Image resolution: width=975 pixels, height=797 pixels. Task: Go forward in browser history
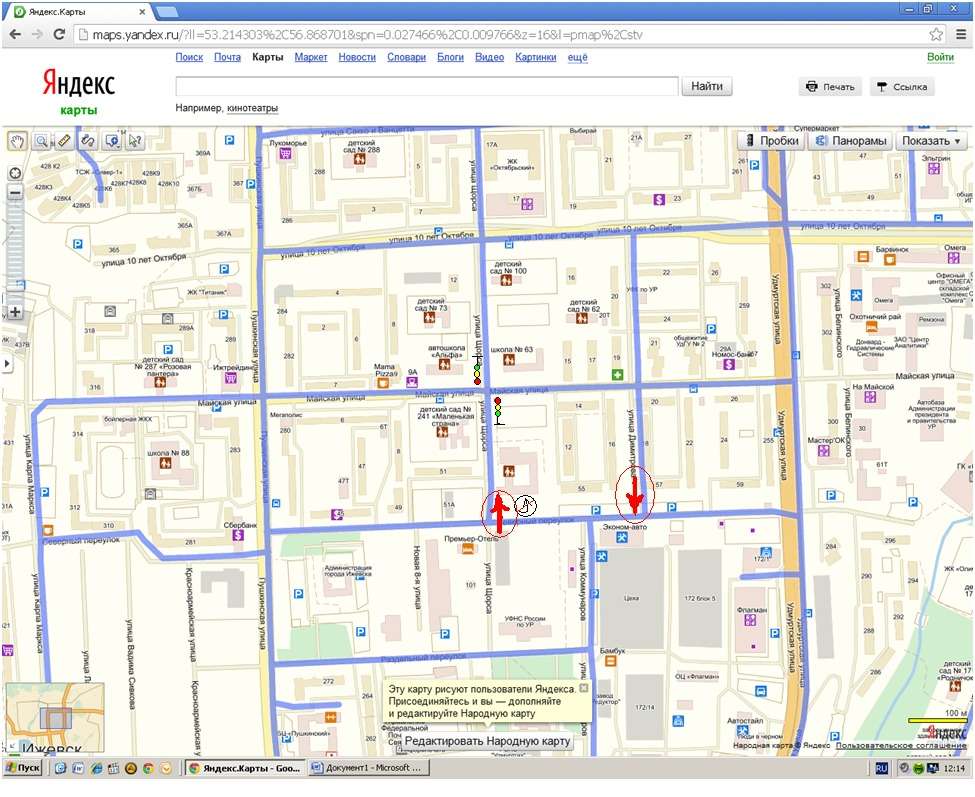[x=37, y=35]
